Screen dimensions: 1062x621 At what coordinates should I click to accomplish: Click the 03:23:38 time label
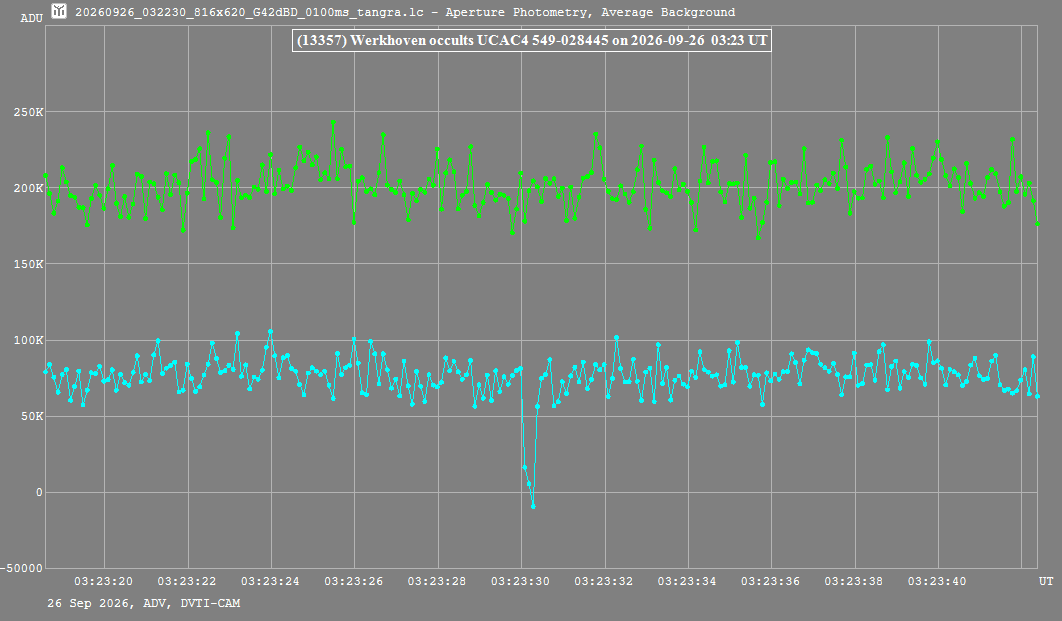(x=853, y=581)
